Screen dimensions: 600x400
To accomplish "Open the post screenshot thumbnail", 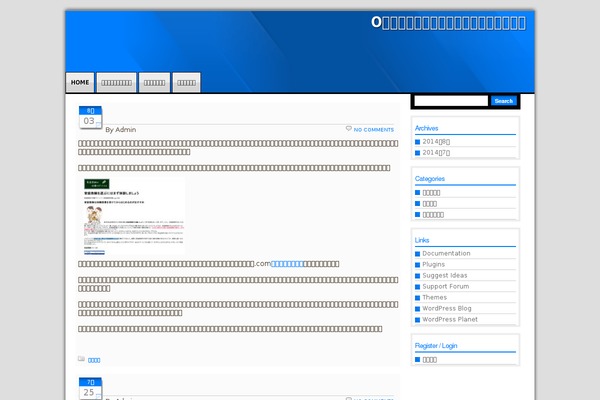I will pos(134,216).
